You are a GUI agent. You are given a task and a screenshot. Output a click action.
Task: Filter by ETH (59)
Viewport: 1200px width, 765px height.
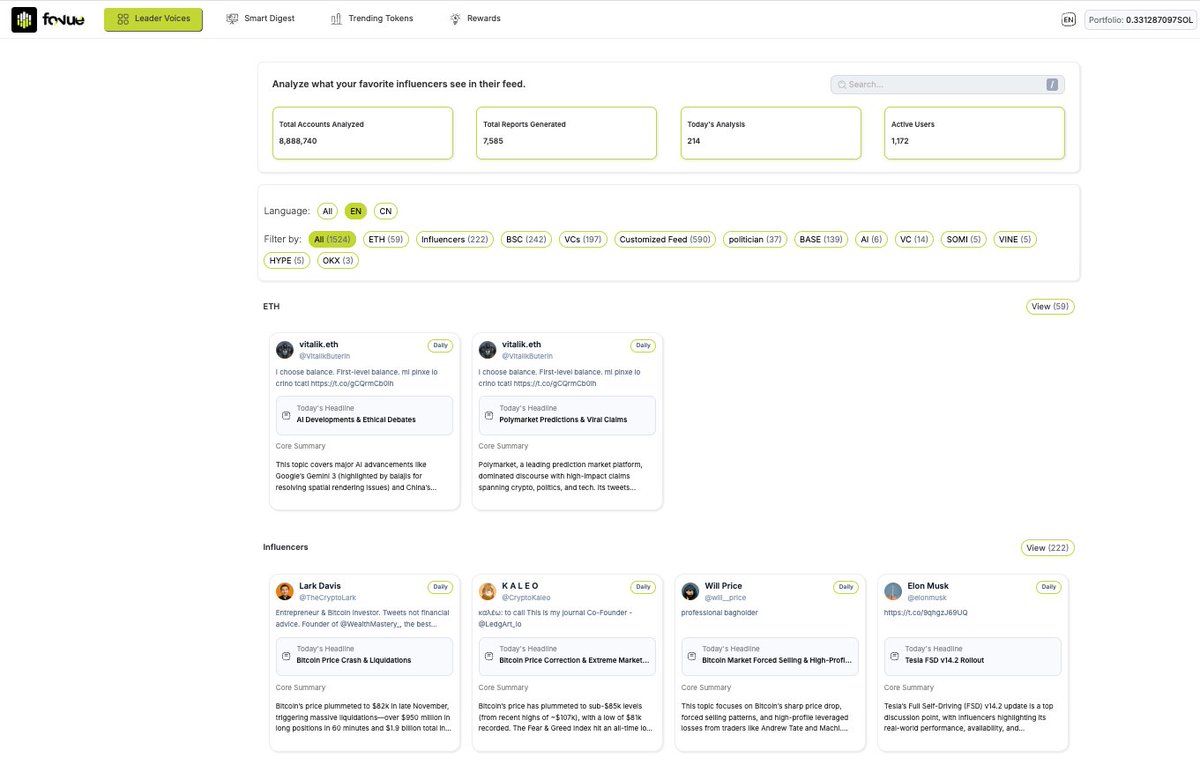[x=385, y=240]
